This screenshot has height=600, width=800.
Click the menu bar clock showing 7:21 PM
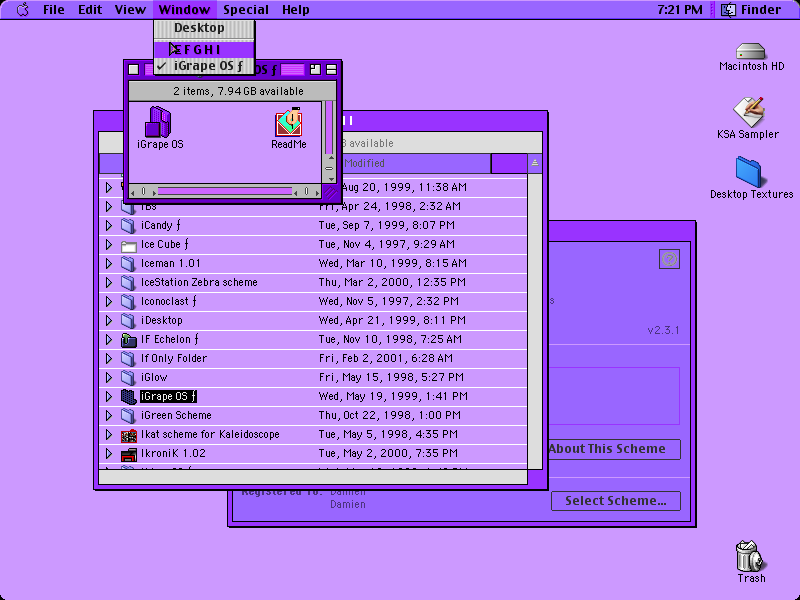[x=680, y=10]
